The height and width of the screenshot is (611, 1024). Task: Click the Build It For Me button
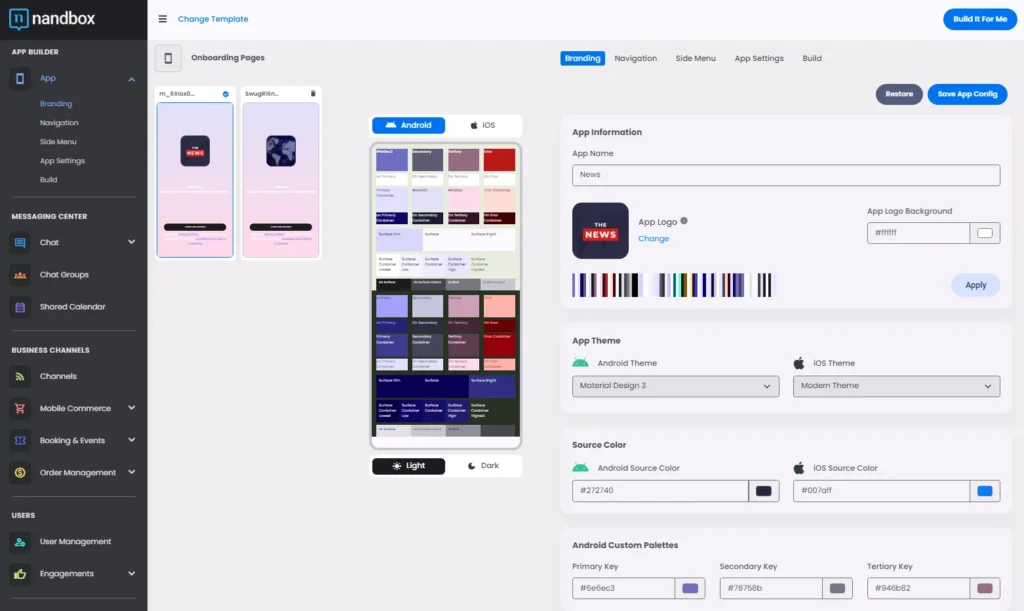click(979, 19)
